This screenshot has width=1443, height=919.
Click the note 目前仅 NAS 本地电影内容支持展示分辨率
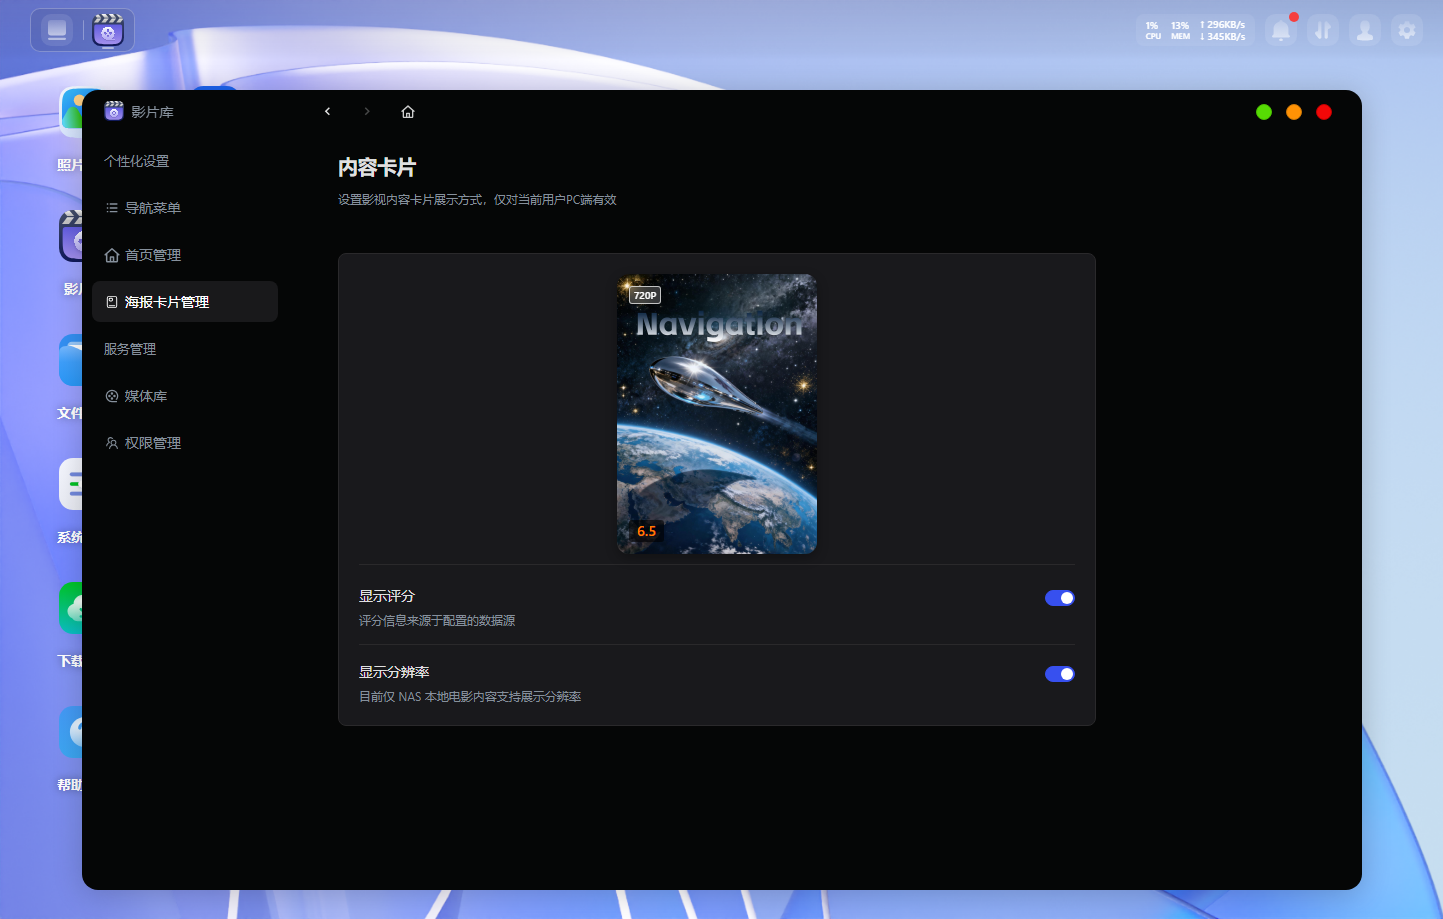coord(470,697)
